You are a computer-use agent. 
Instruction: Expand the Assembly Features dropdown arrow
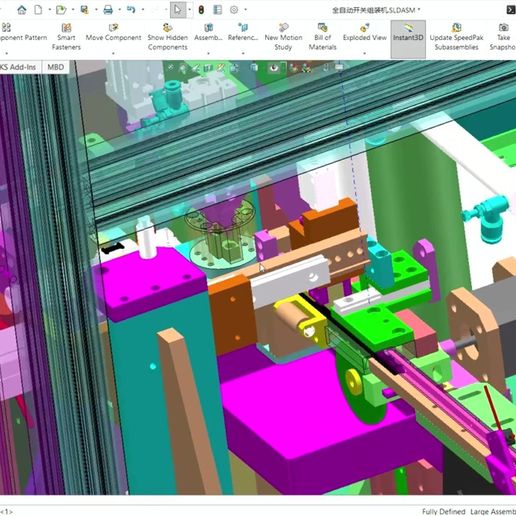(208, 53)
